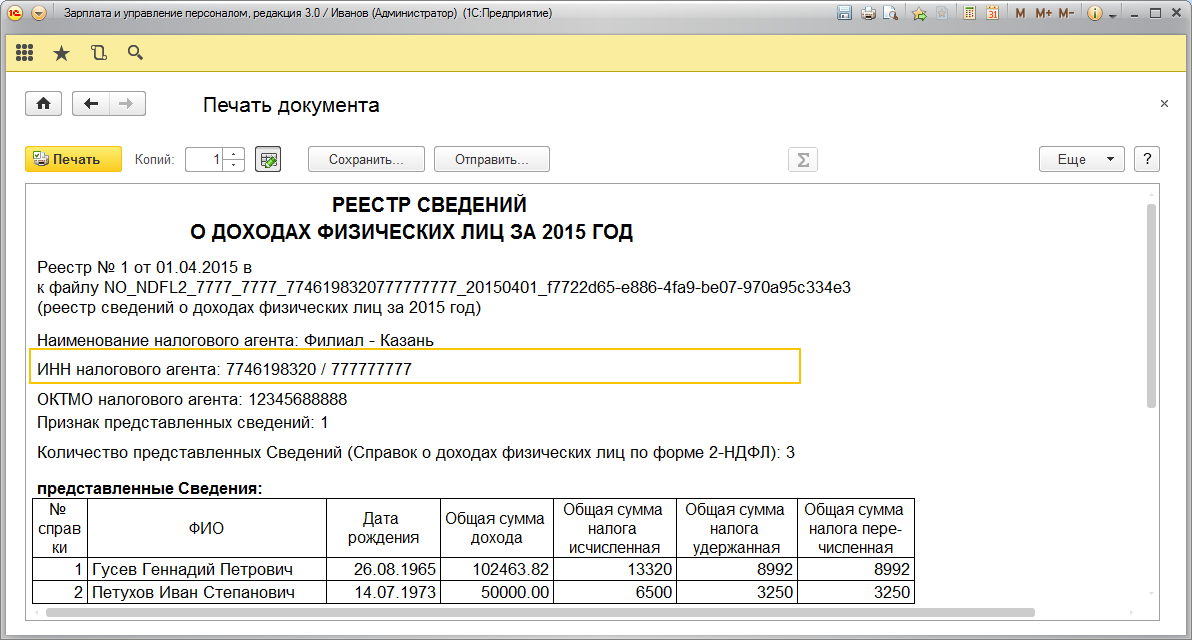Toggle document editing mode icon

268,159
